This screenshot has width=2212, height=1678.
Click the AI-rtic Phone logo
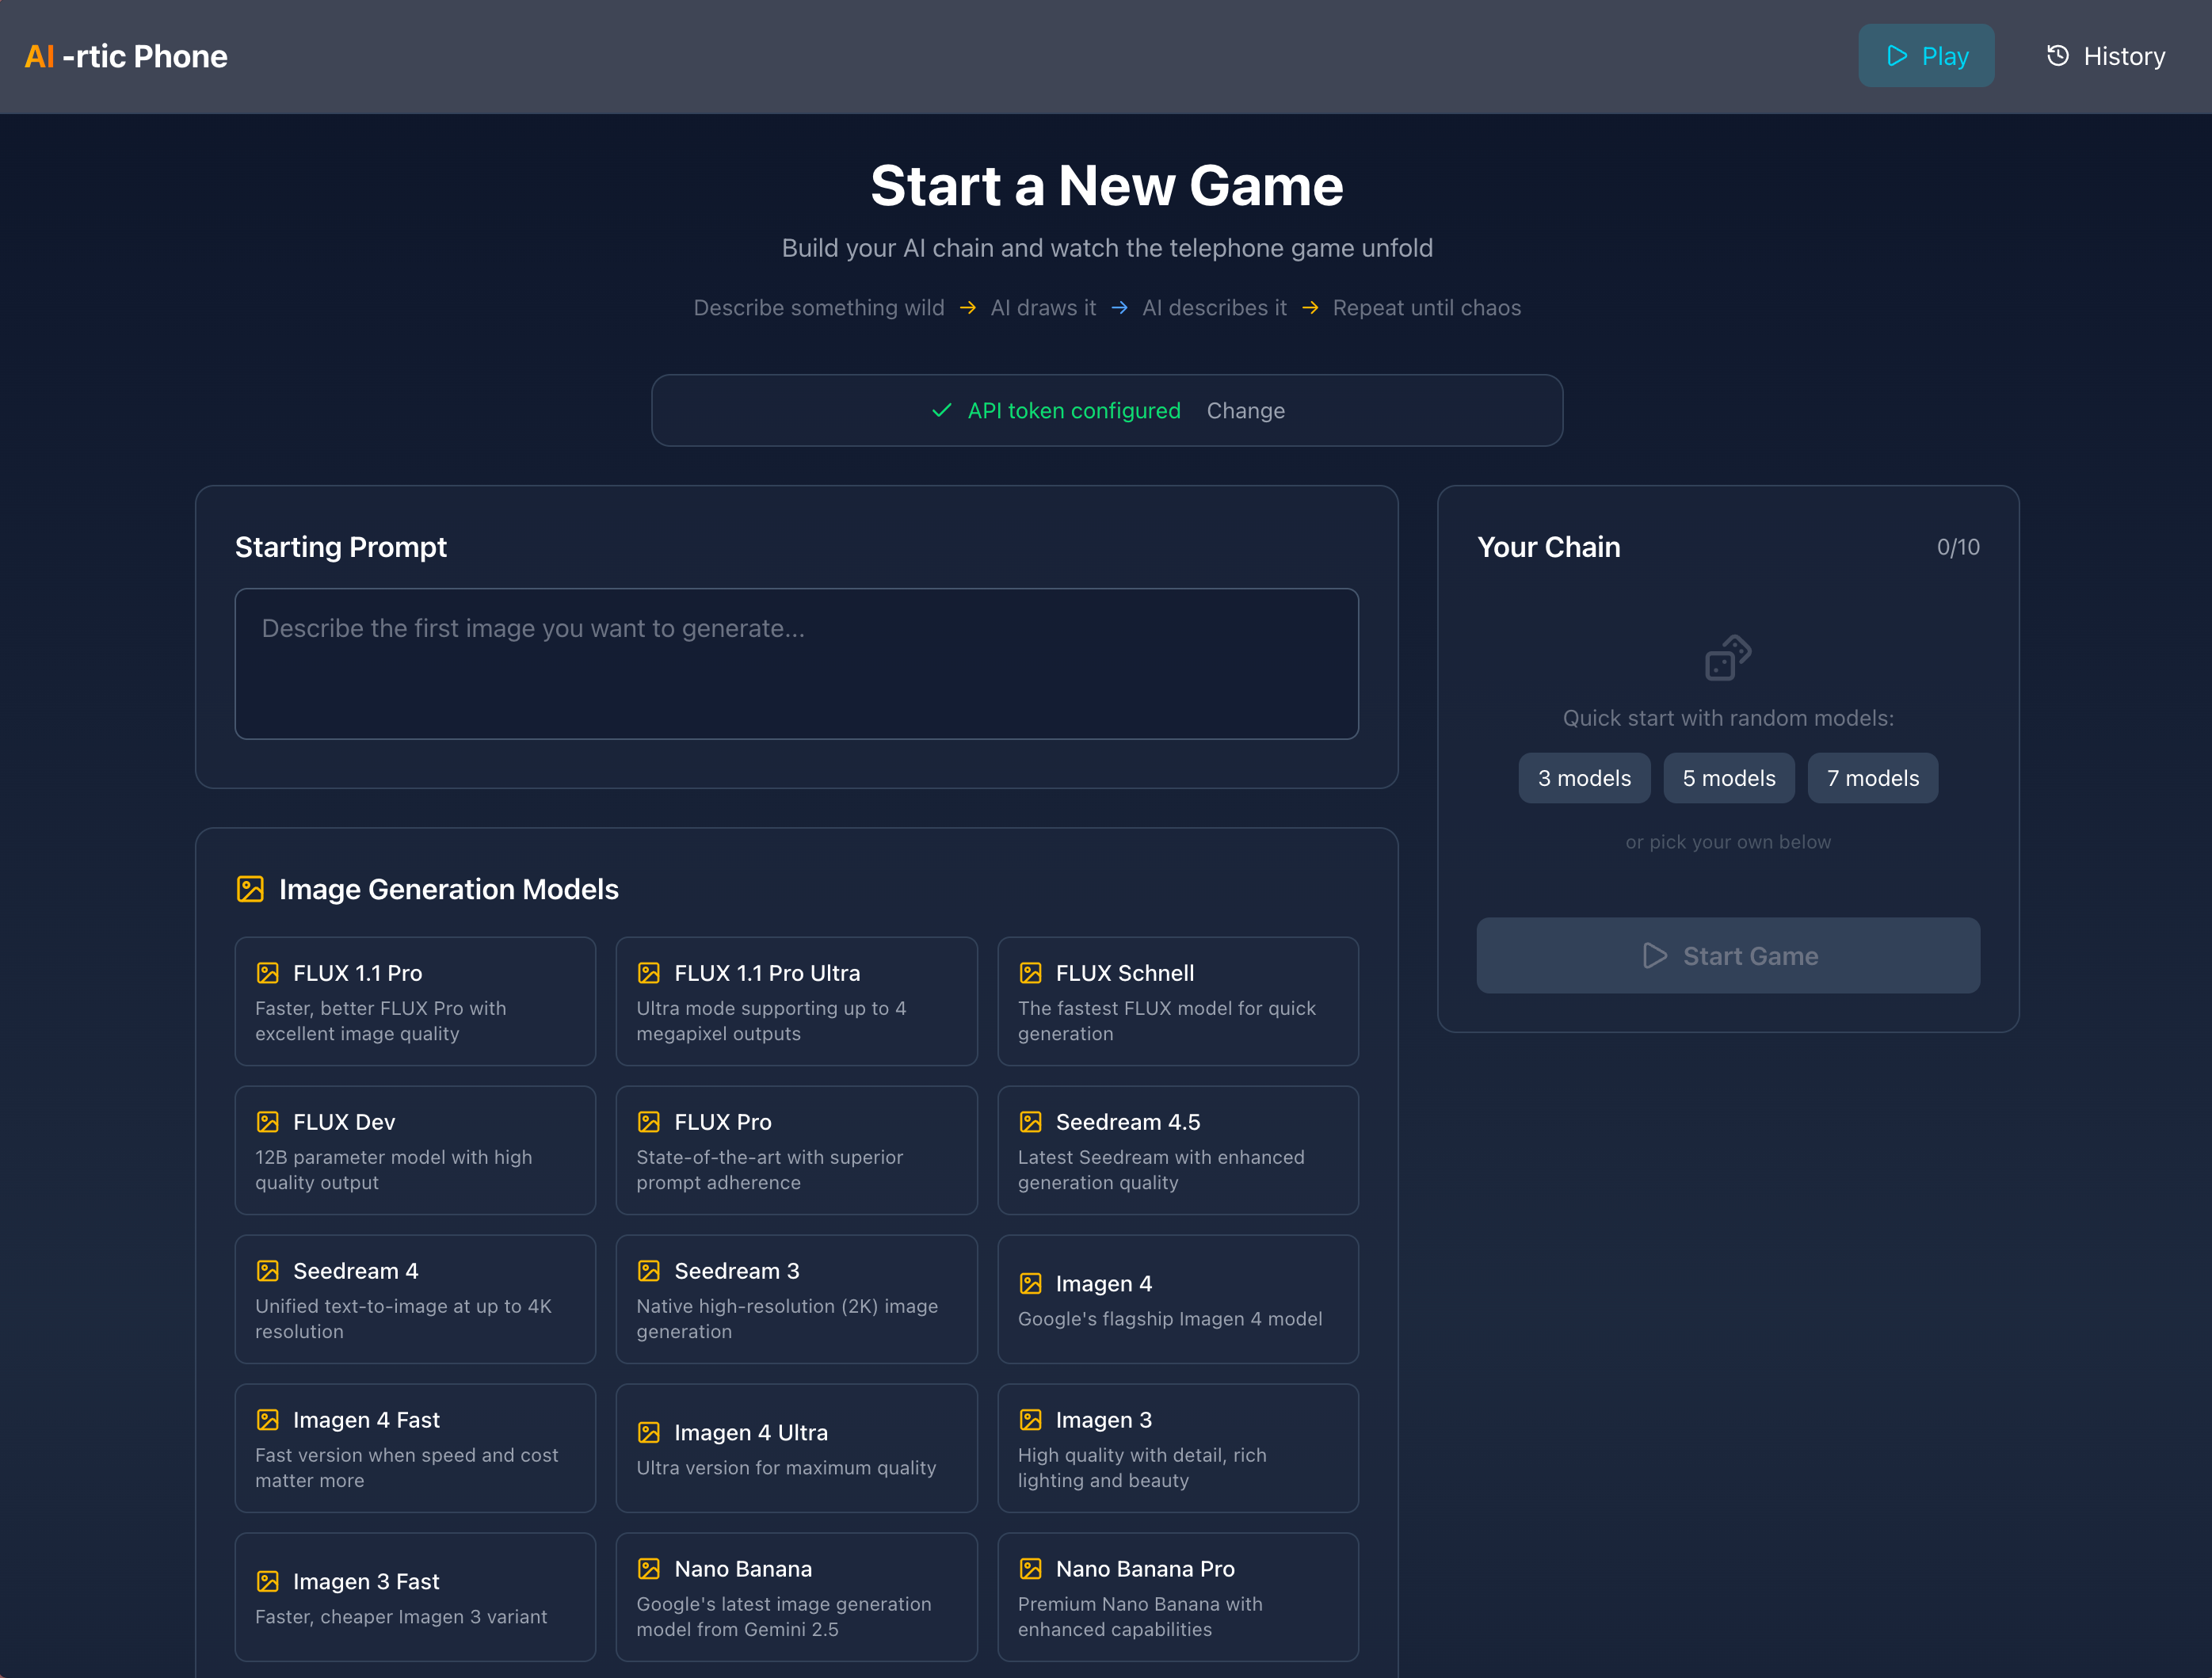point(126,57)
